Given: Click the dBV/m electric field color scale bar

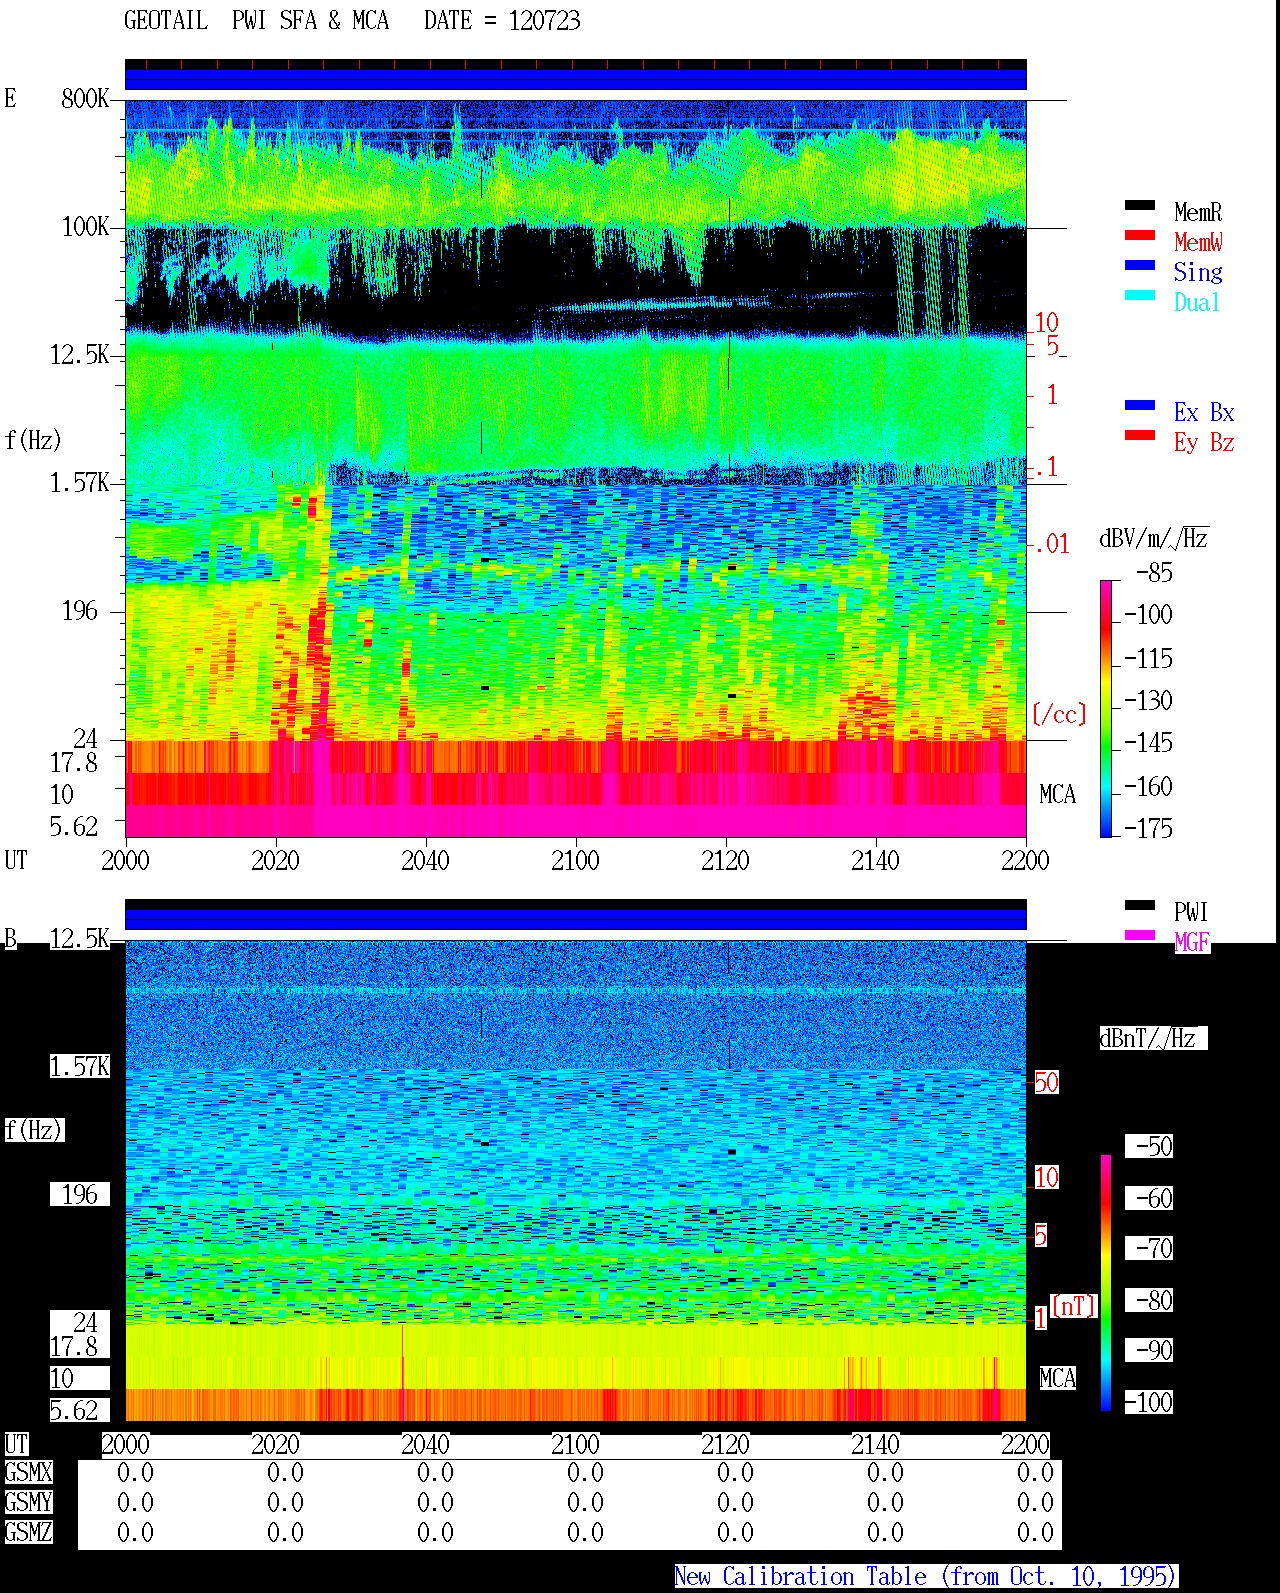Looking at the screenshot, I should [x=1106, y=708].
